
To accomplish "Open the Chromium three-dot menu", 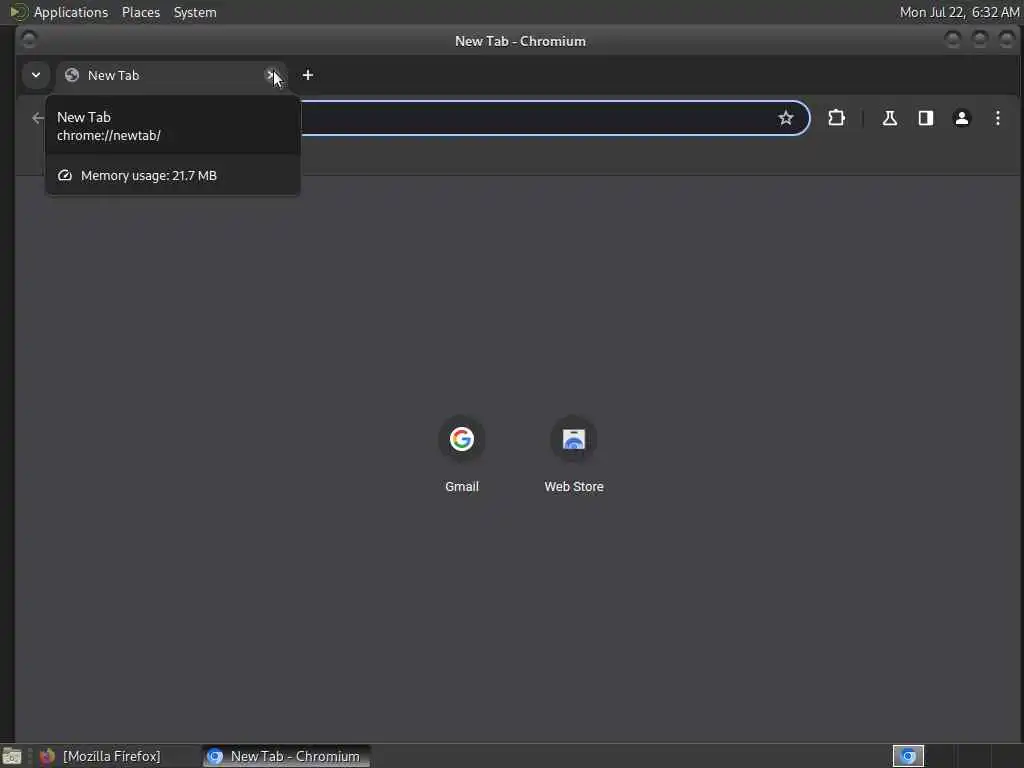I will [x=997, y=118].
